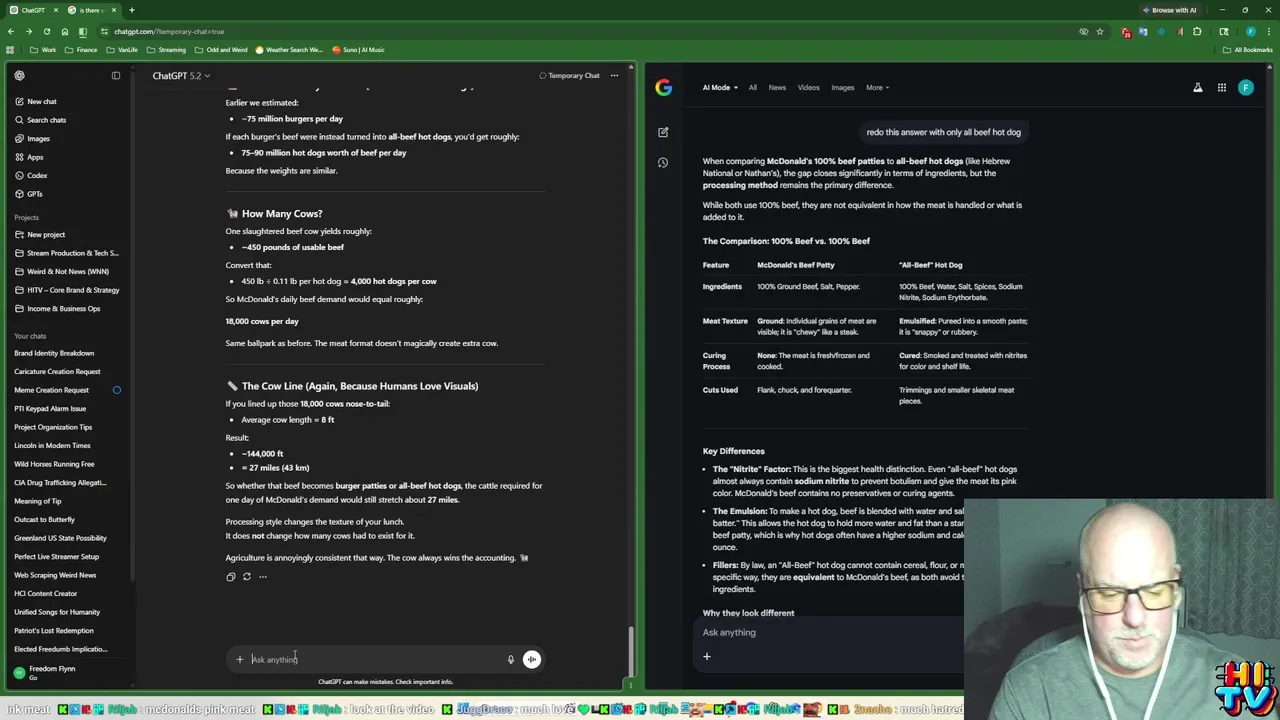Switch to the Google search browser tab
Image resolution: width=1280 pixels, height=720 pixels.
tap(93, 10)
